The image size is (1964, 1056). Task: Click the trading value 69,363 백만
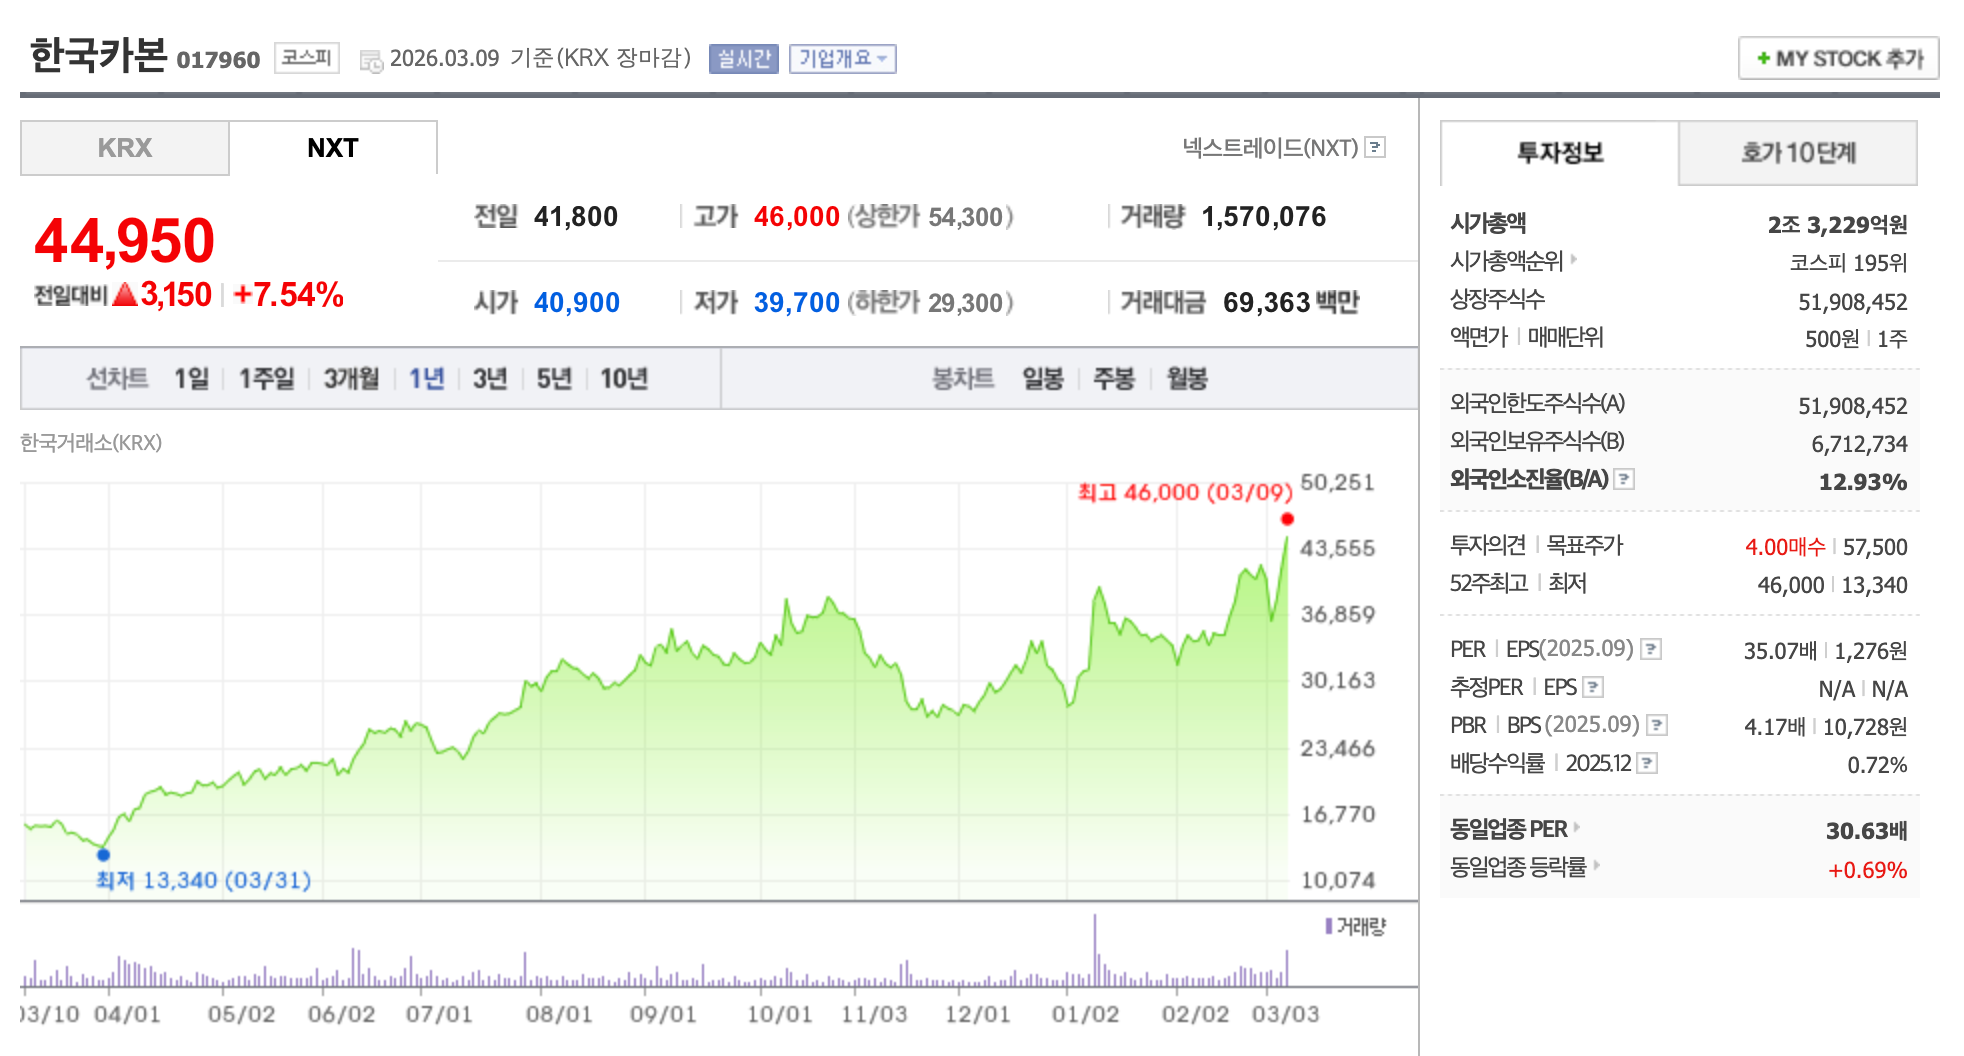[x=1291, y=302]
